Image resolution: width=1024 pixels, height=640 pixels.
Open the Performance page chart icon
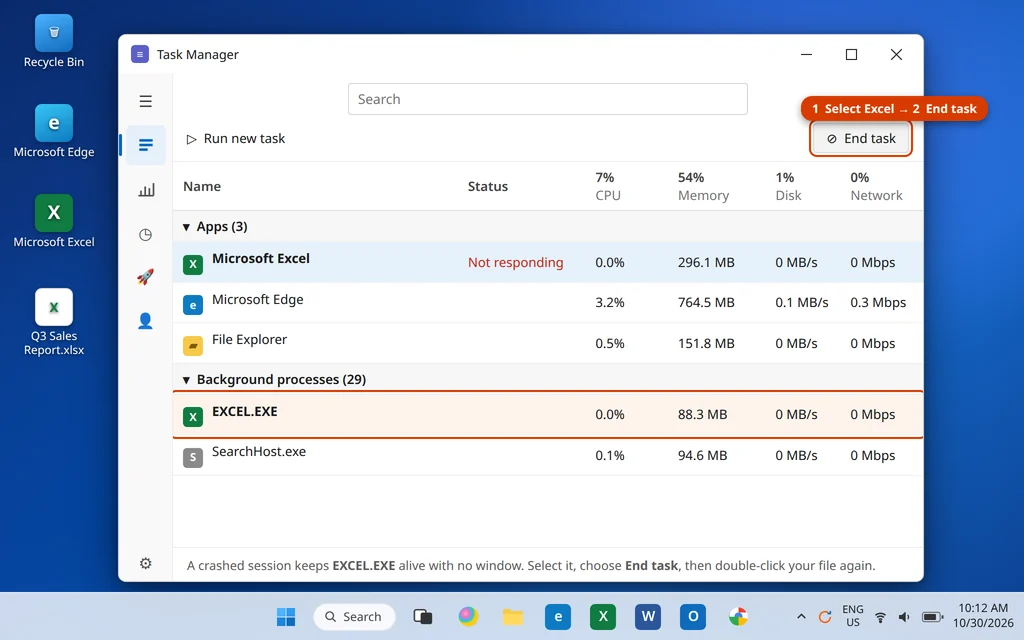click(x=146, y=190)
